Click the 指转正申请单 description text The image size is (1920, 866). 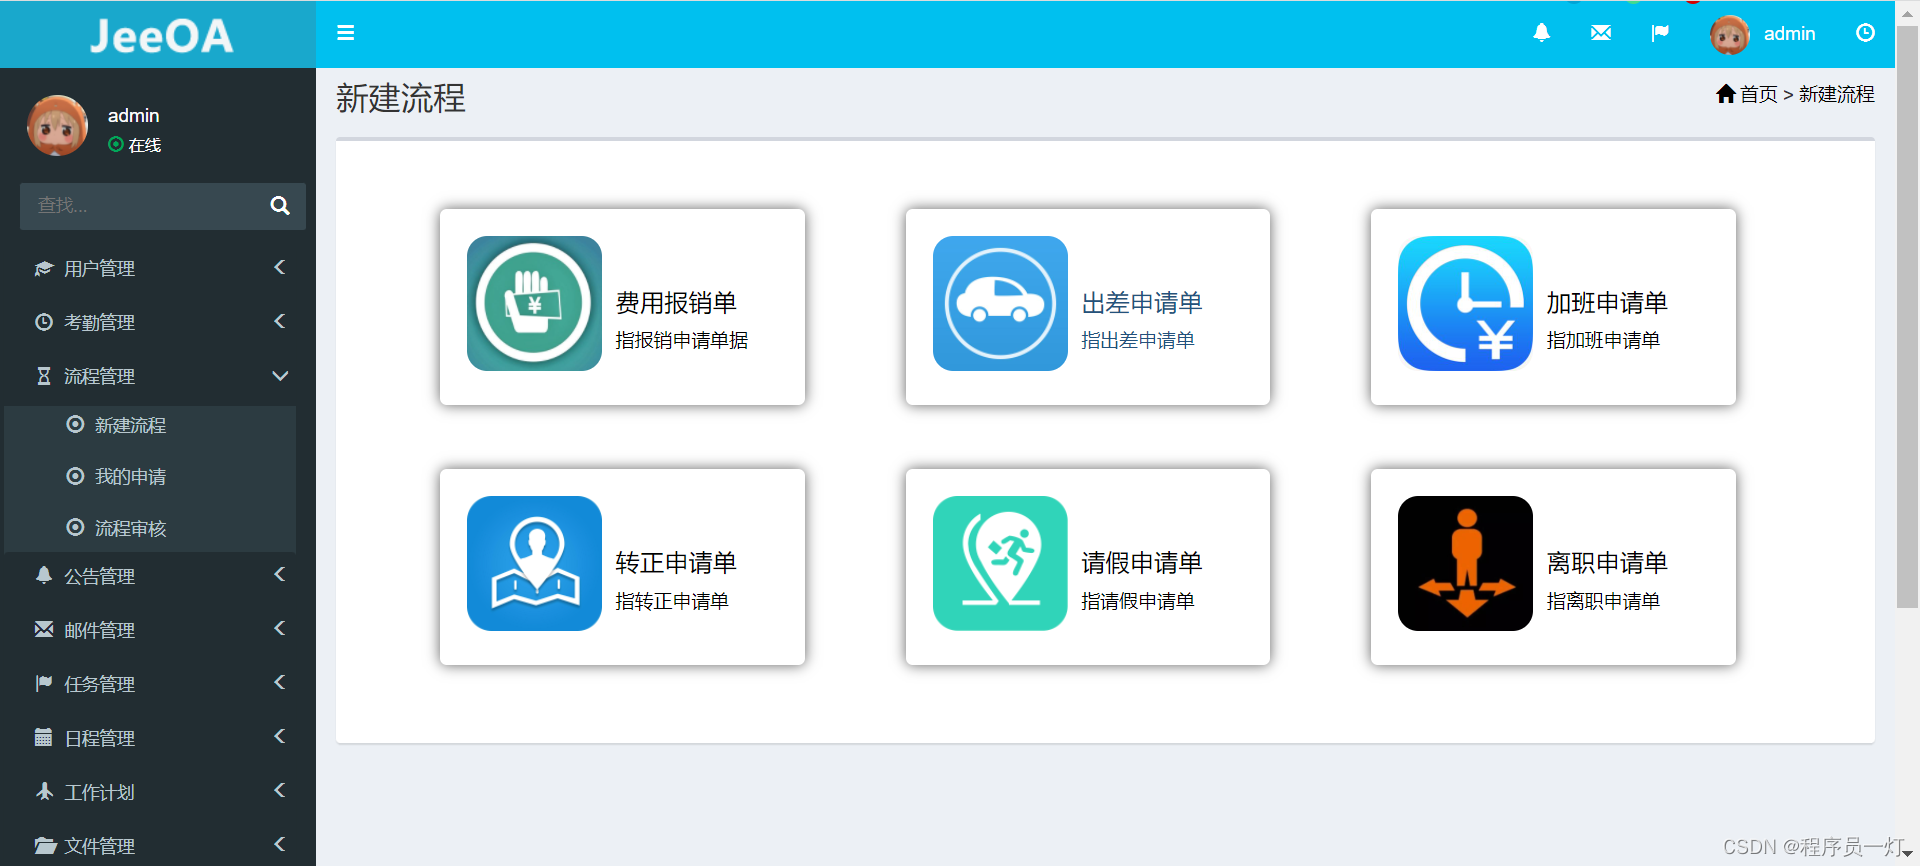[x=672, y=601]
